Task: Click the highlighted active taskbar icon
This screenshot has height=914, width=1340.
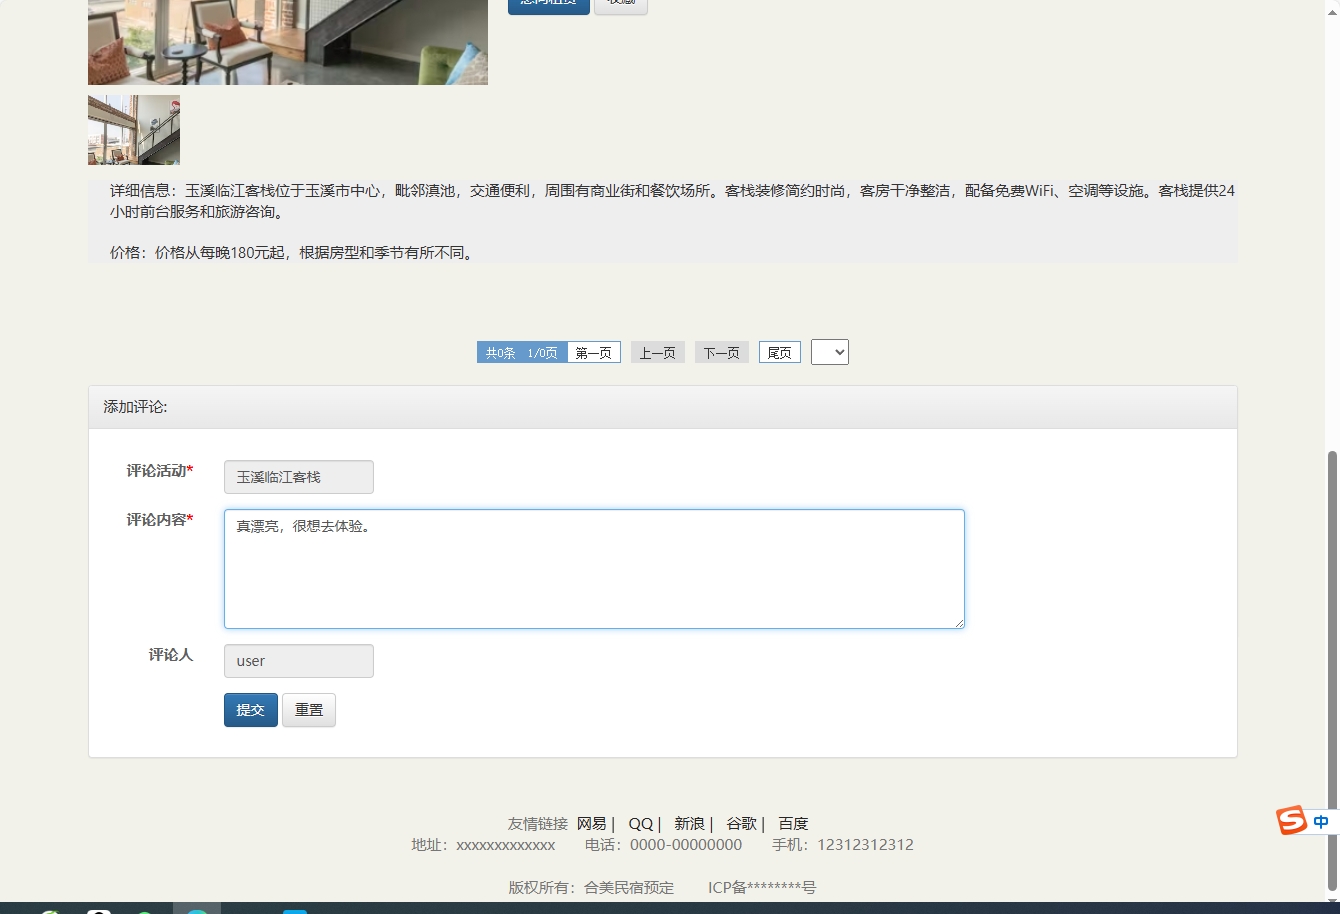Action: [x=197, y=907]
